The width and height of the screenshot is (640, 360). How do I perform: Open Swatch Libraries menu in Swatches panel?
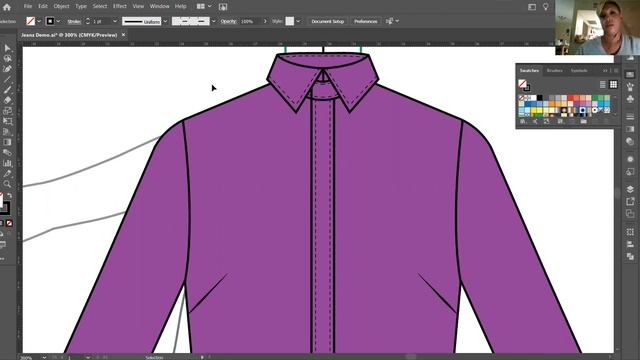523,121
